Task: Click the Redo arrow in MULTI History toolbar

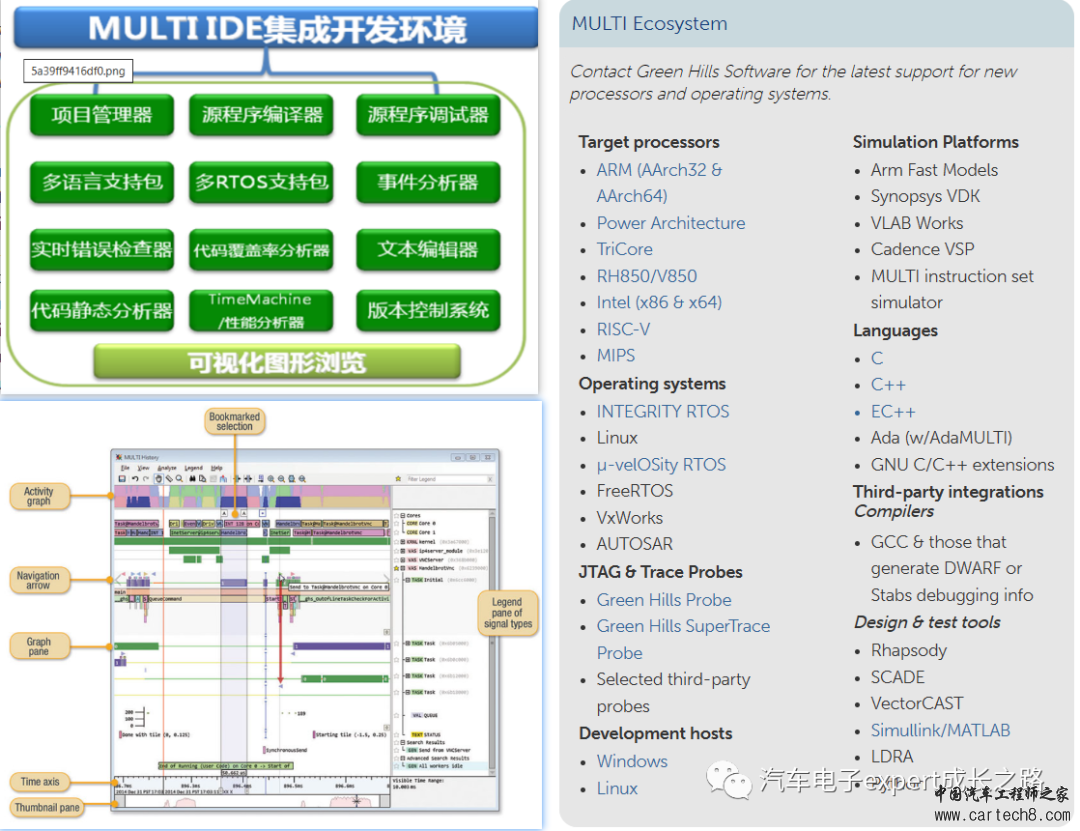Action: [x=146, y=478]
